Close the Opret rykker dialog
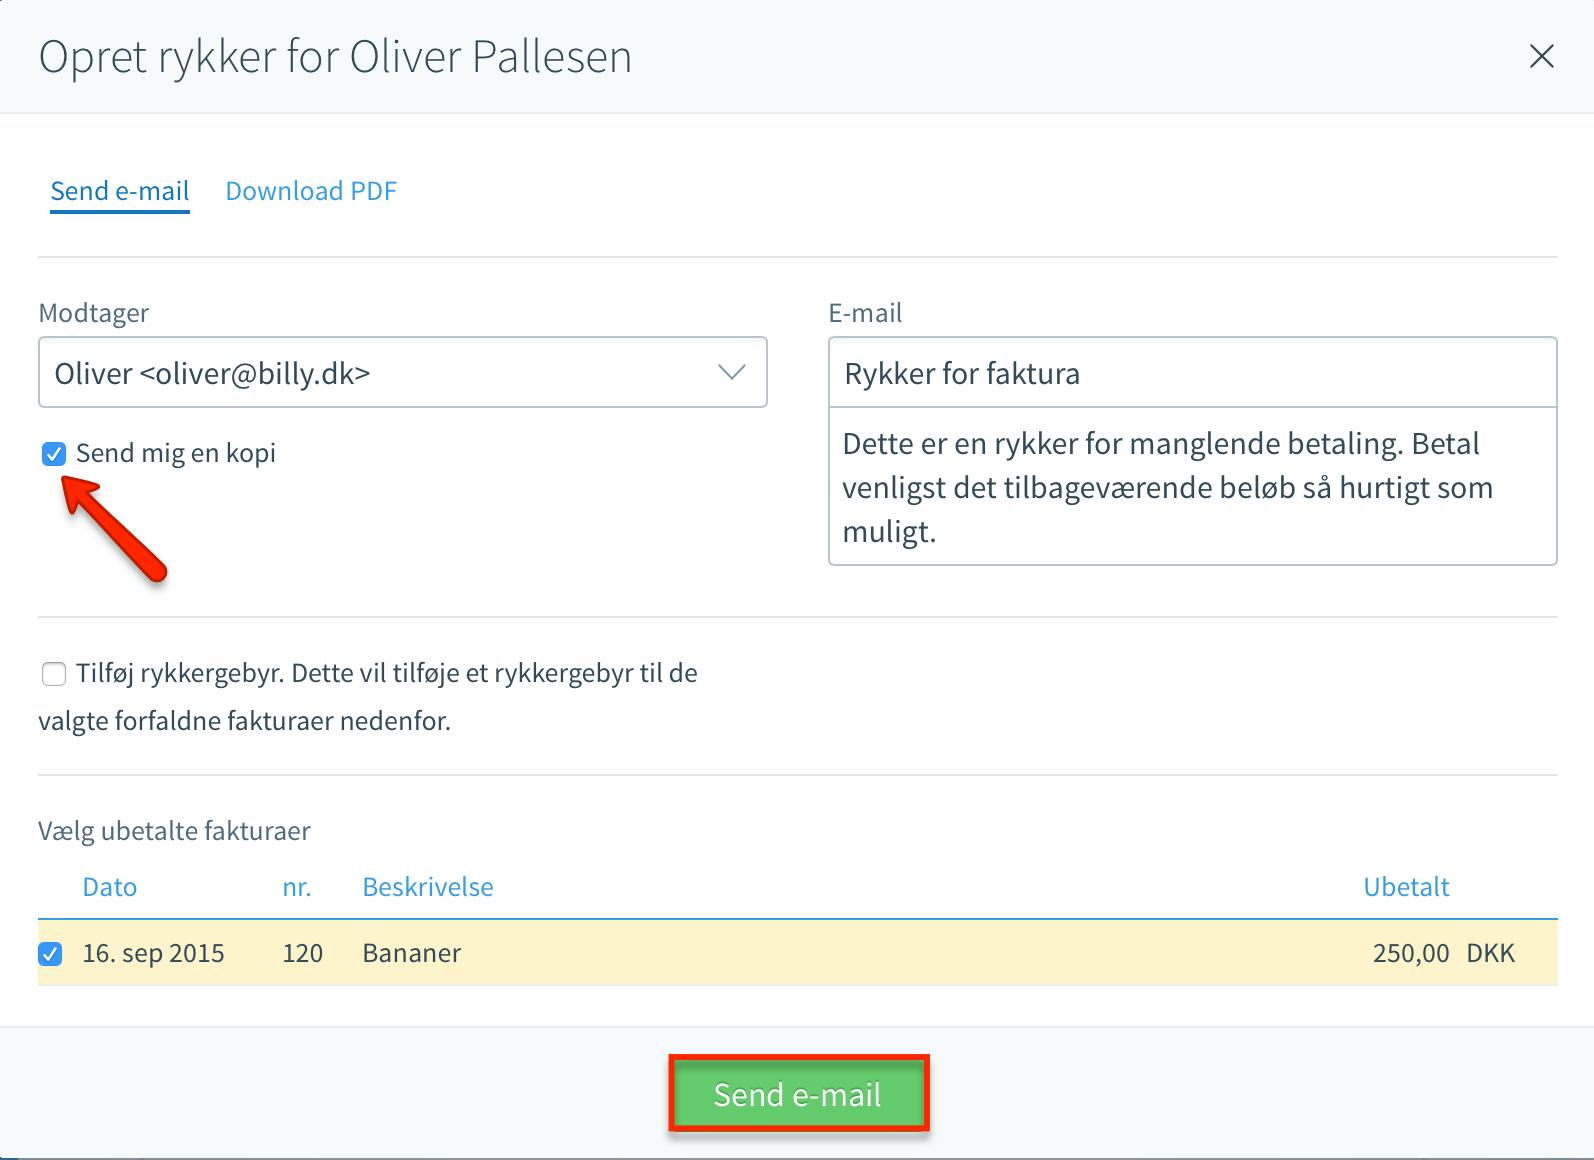This screenshot has height=1160, width=1594. pos(1541,57)
